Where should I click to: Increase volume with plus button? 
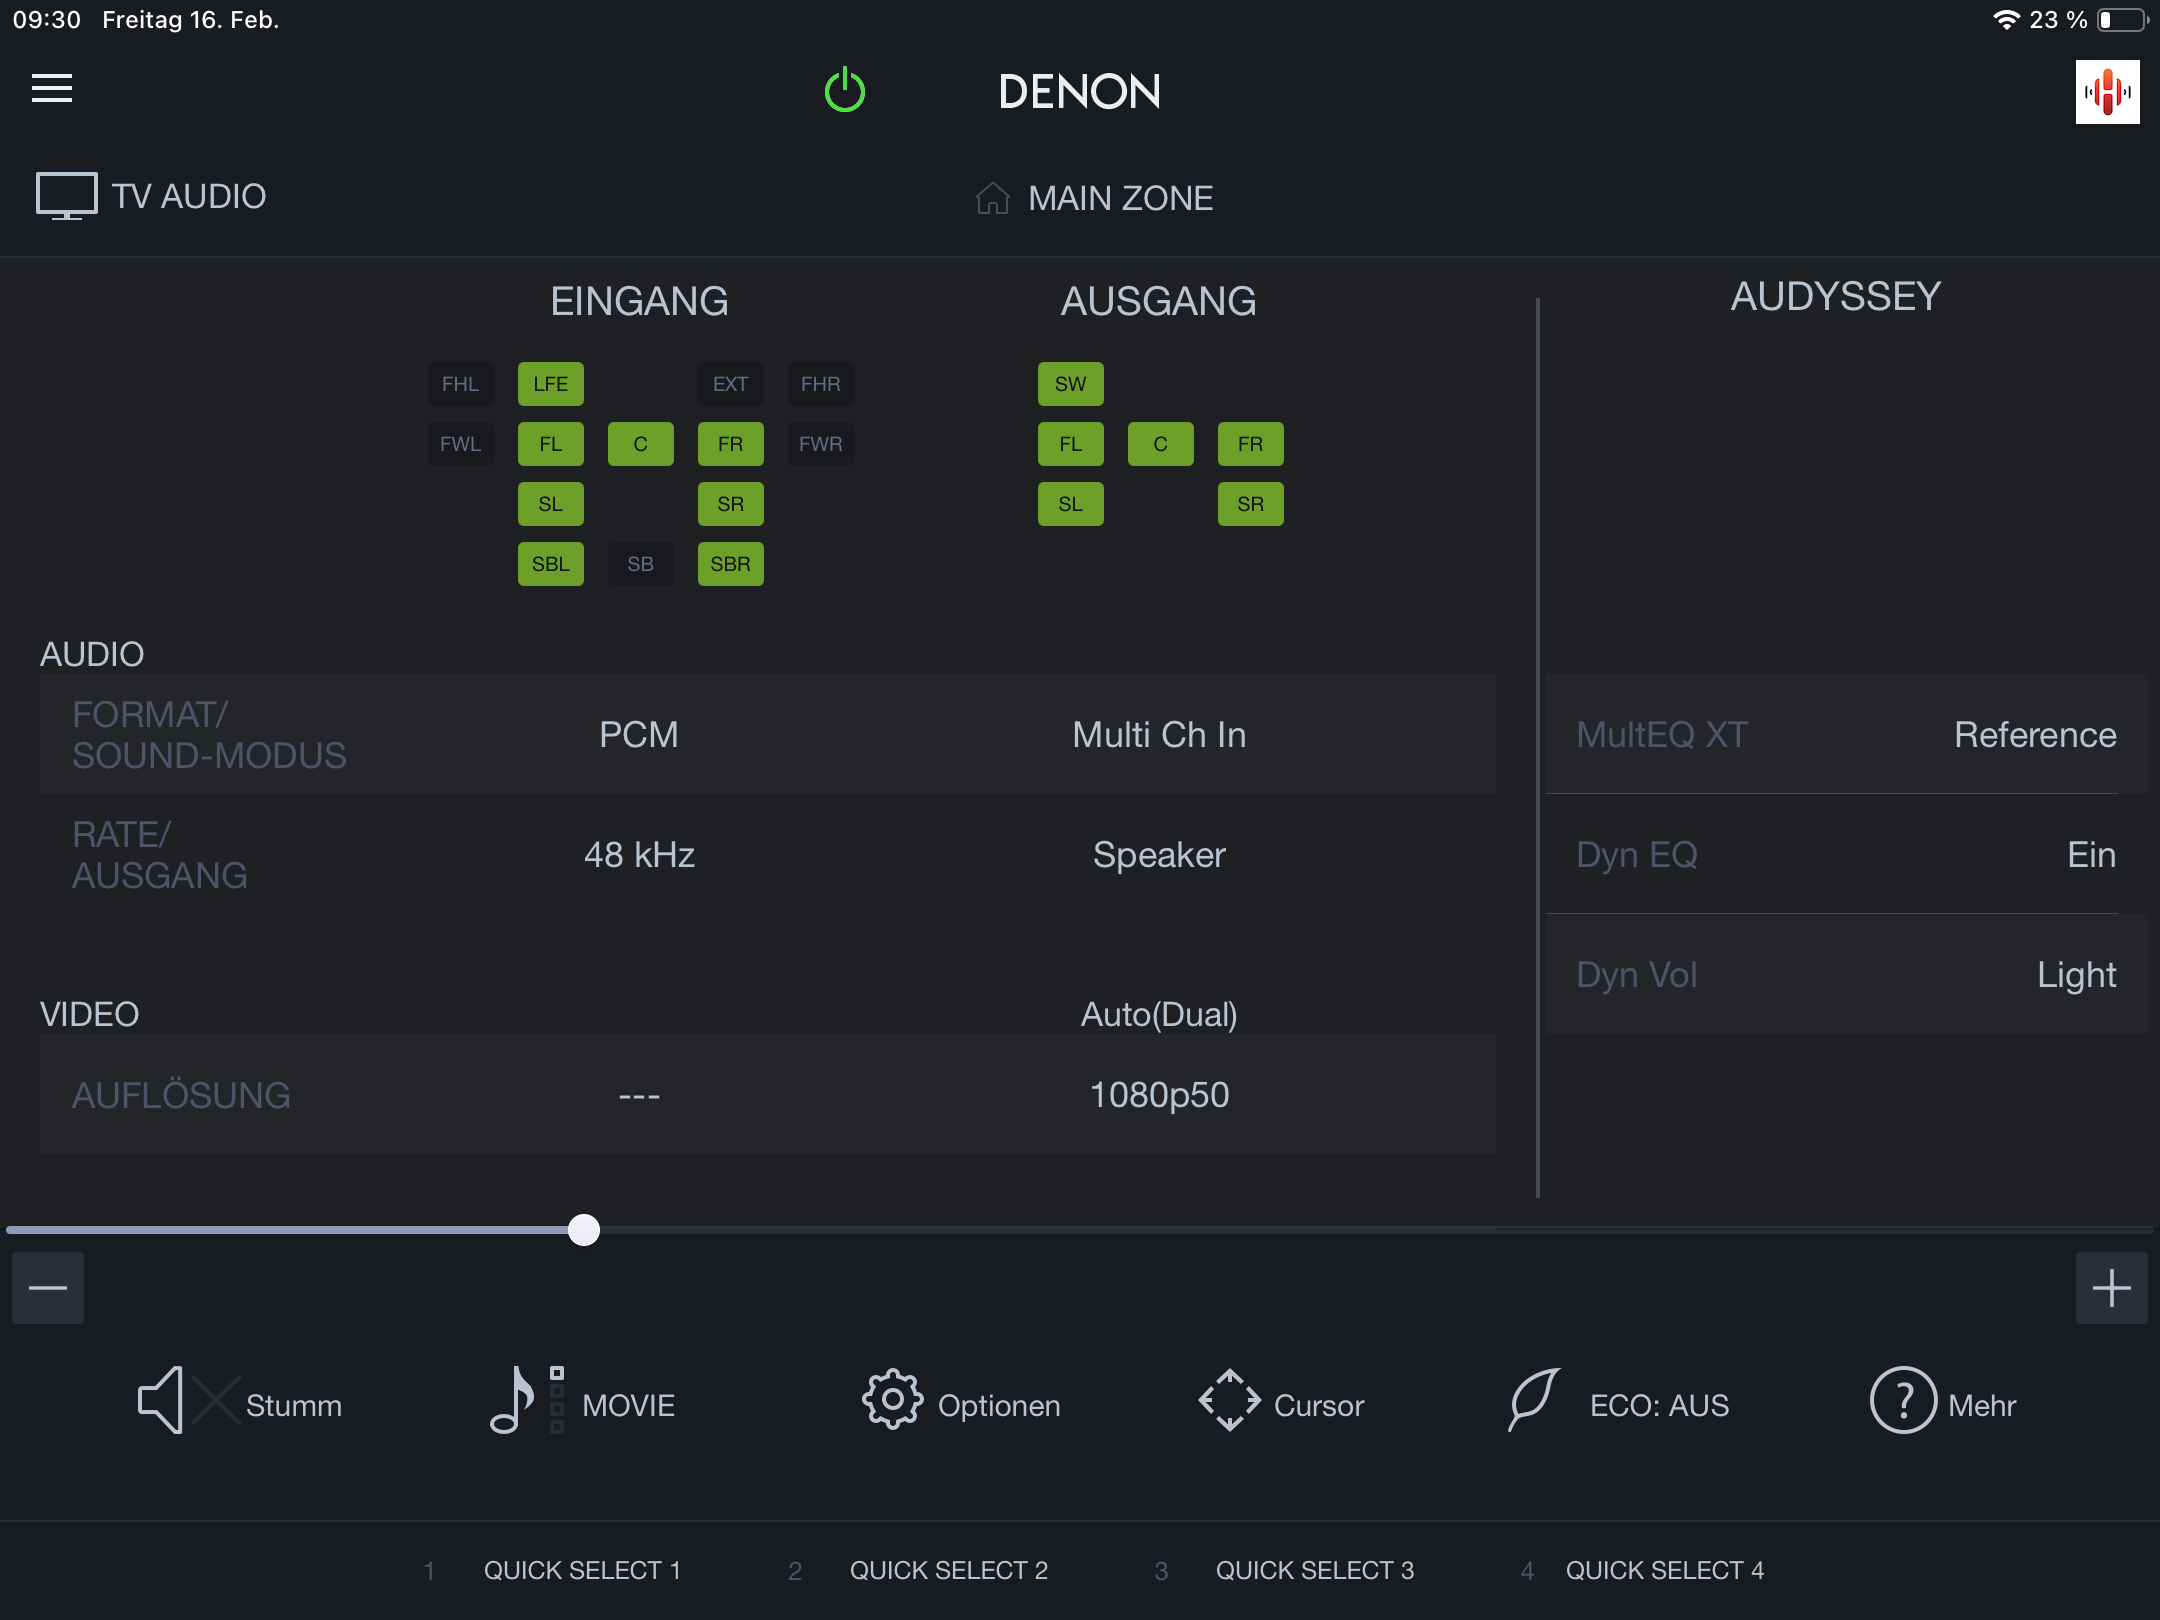[x=2111, y=1288]
